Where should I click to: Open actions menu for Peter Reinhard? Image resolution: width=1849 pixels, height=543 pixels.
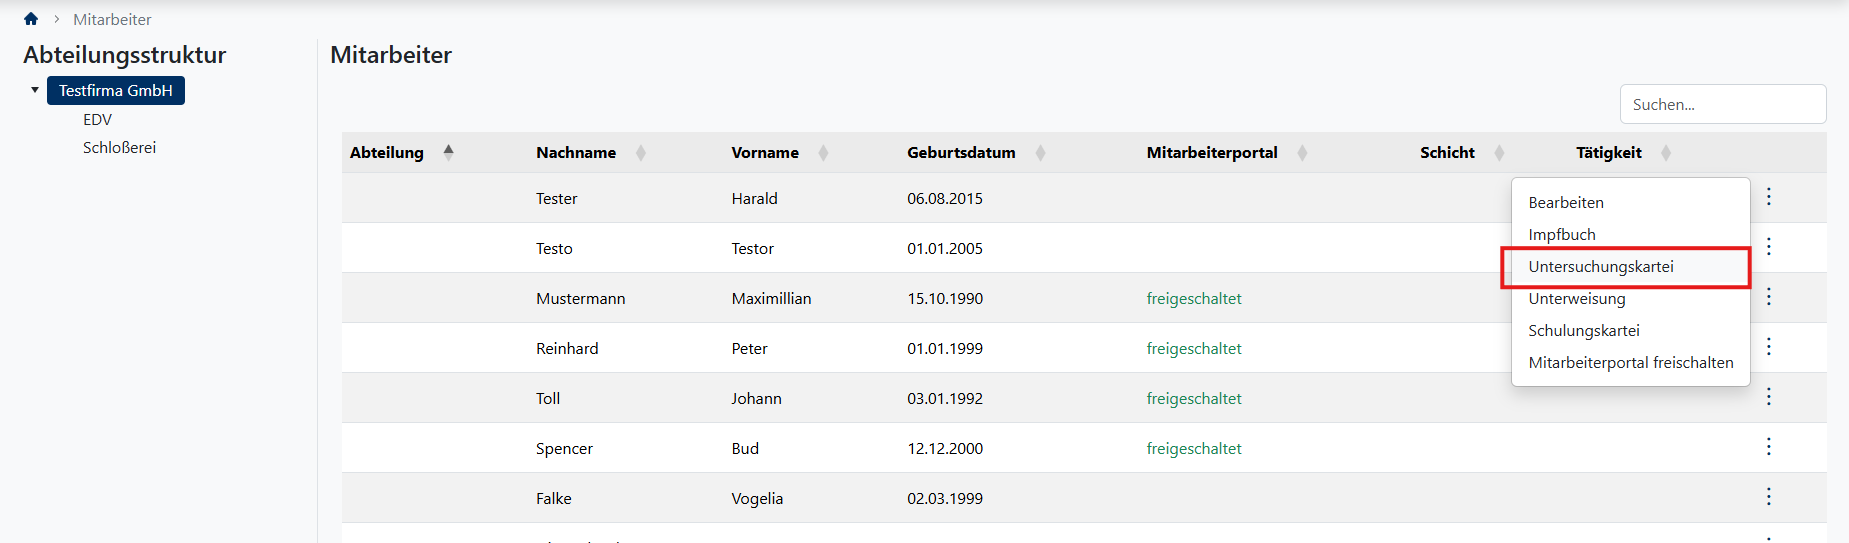pyautogui.click(x=1768, y=347)
